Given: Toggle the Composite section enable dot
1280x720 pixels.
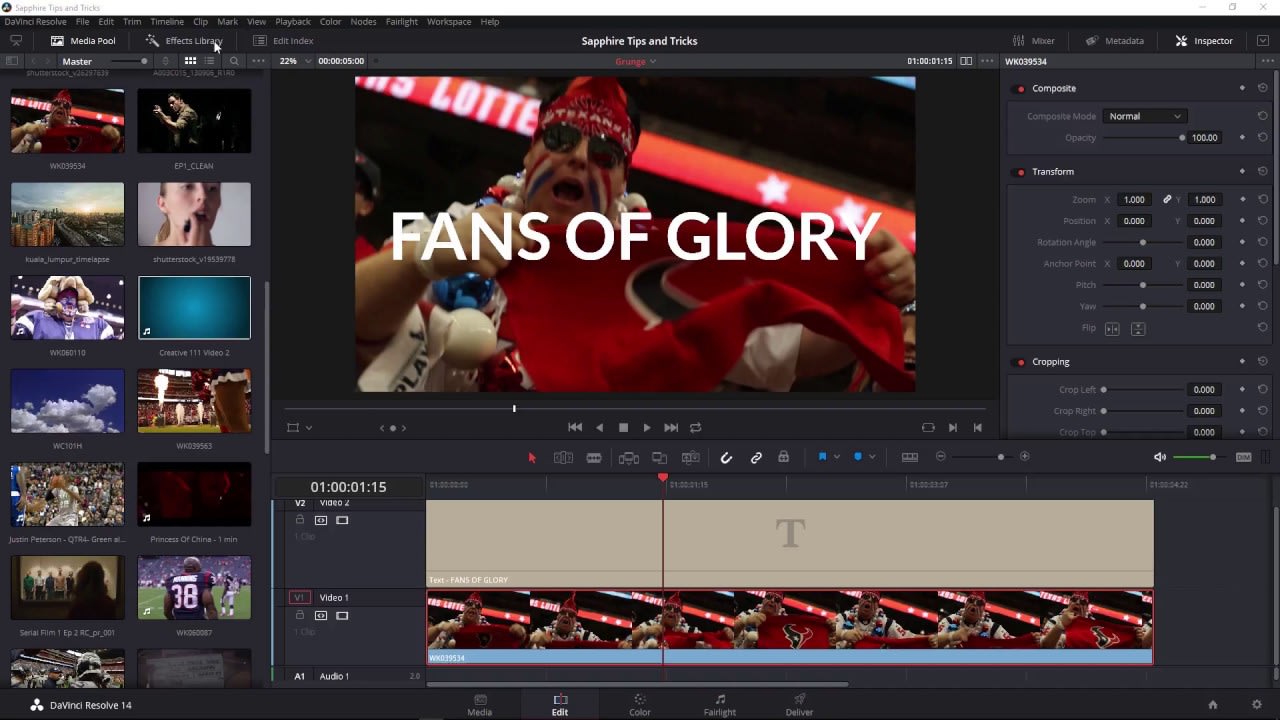Looking at the screenshot, I should coord(1021,89).
